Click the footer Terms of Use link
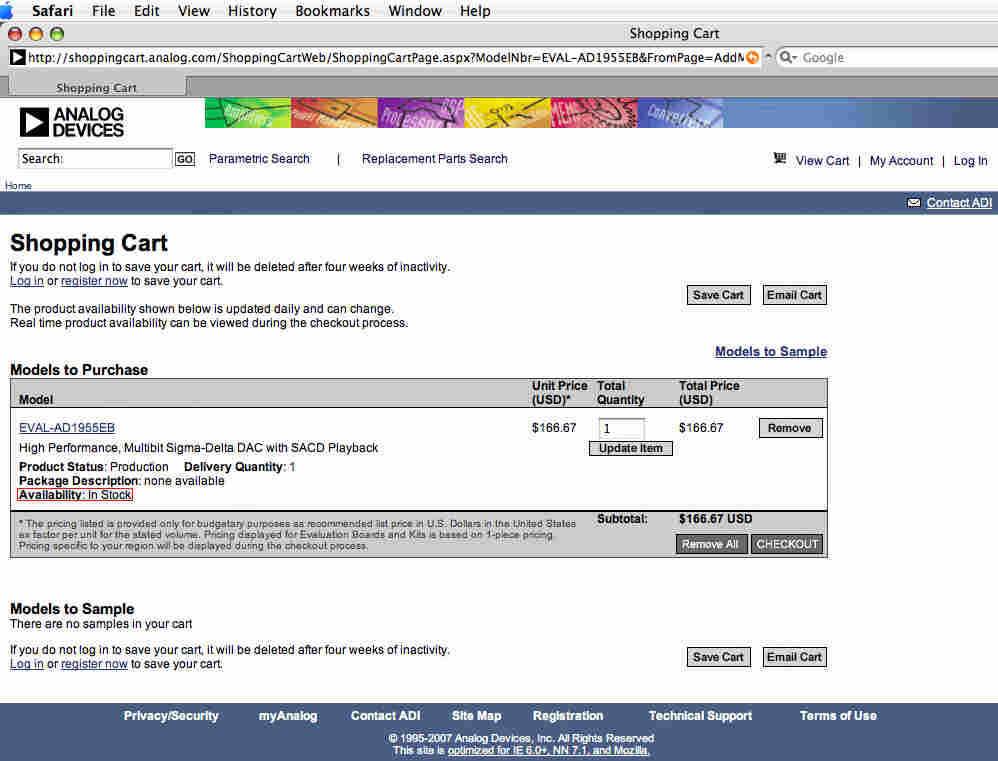Screen dimensions: 998x761 coord(838,715)
